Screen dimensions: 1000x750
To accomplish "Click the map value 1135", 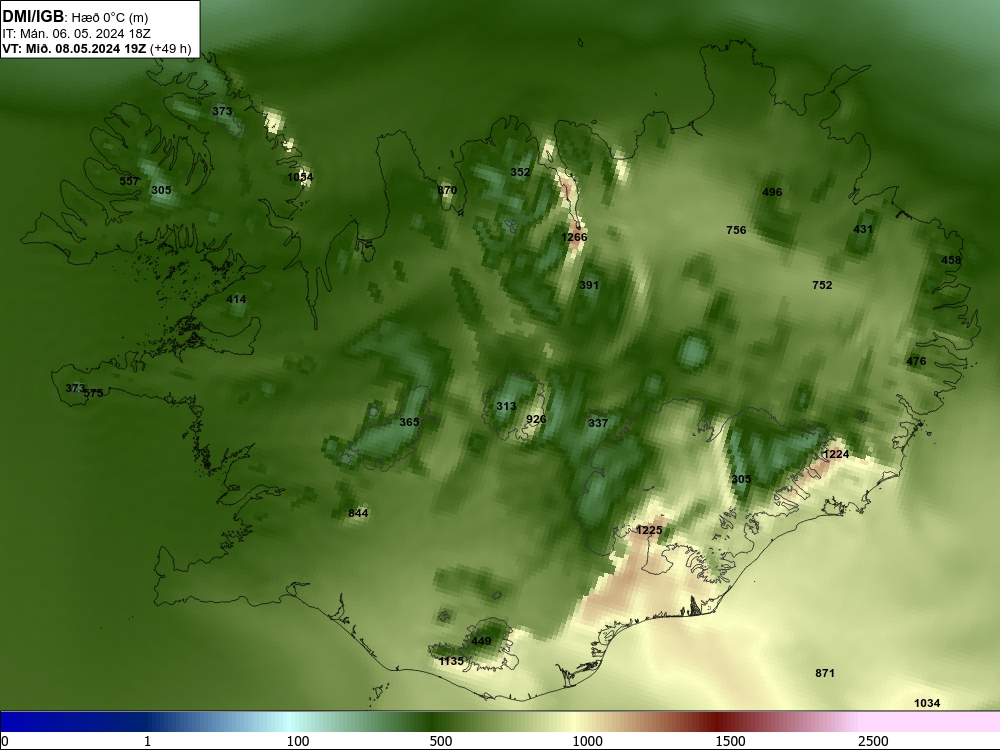I will point(452,661).
